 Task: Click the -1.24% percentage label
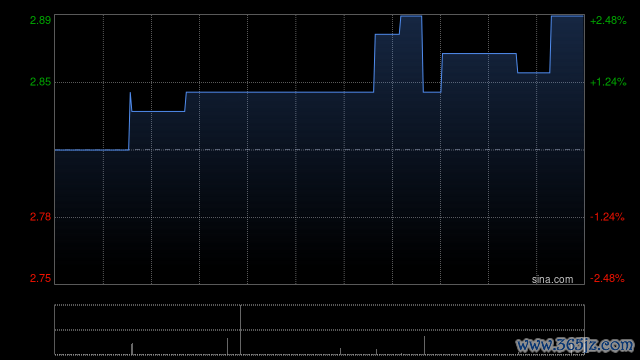pyautogui.click(x=607, y=217)
